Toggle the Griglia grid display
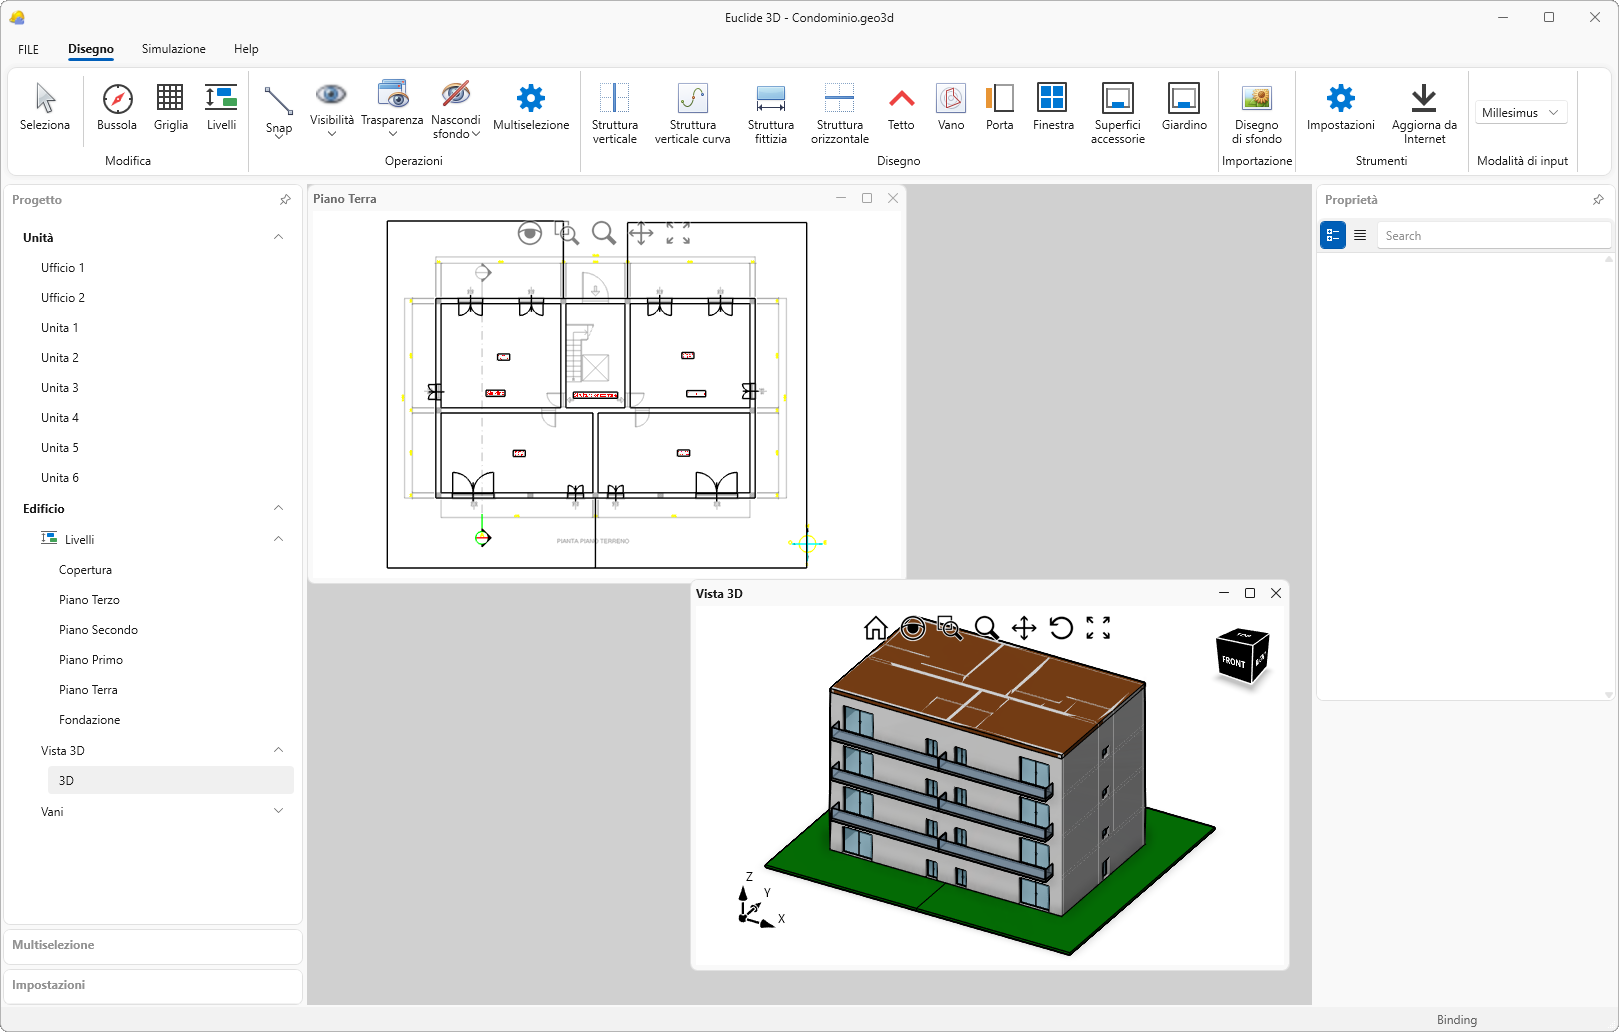Viewport: 1619px width, 1032px height. pos(170,108)
